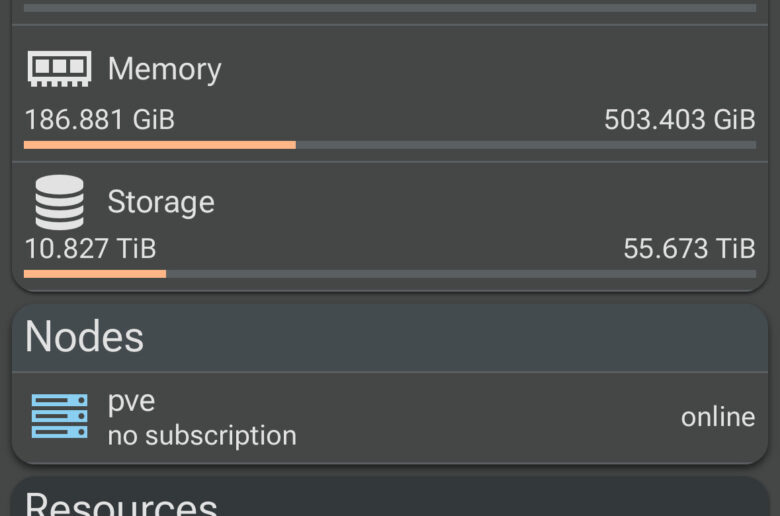Select the Memory section label
Screen dimensions: 780x516
164,69
